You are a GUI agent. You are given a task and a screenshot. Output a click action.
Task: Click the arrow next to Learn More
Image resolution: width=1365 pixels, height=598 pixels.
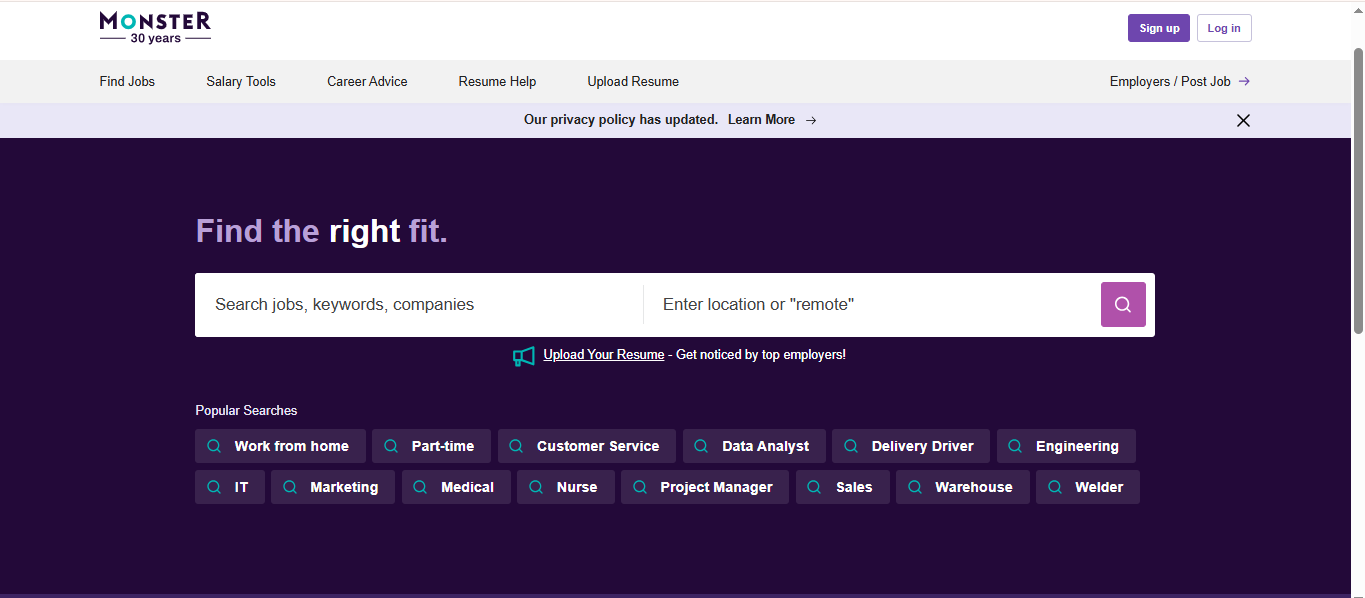pos(811,120)
